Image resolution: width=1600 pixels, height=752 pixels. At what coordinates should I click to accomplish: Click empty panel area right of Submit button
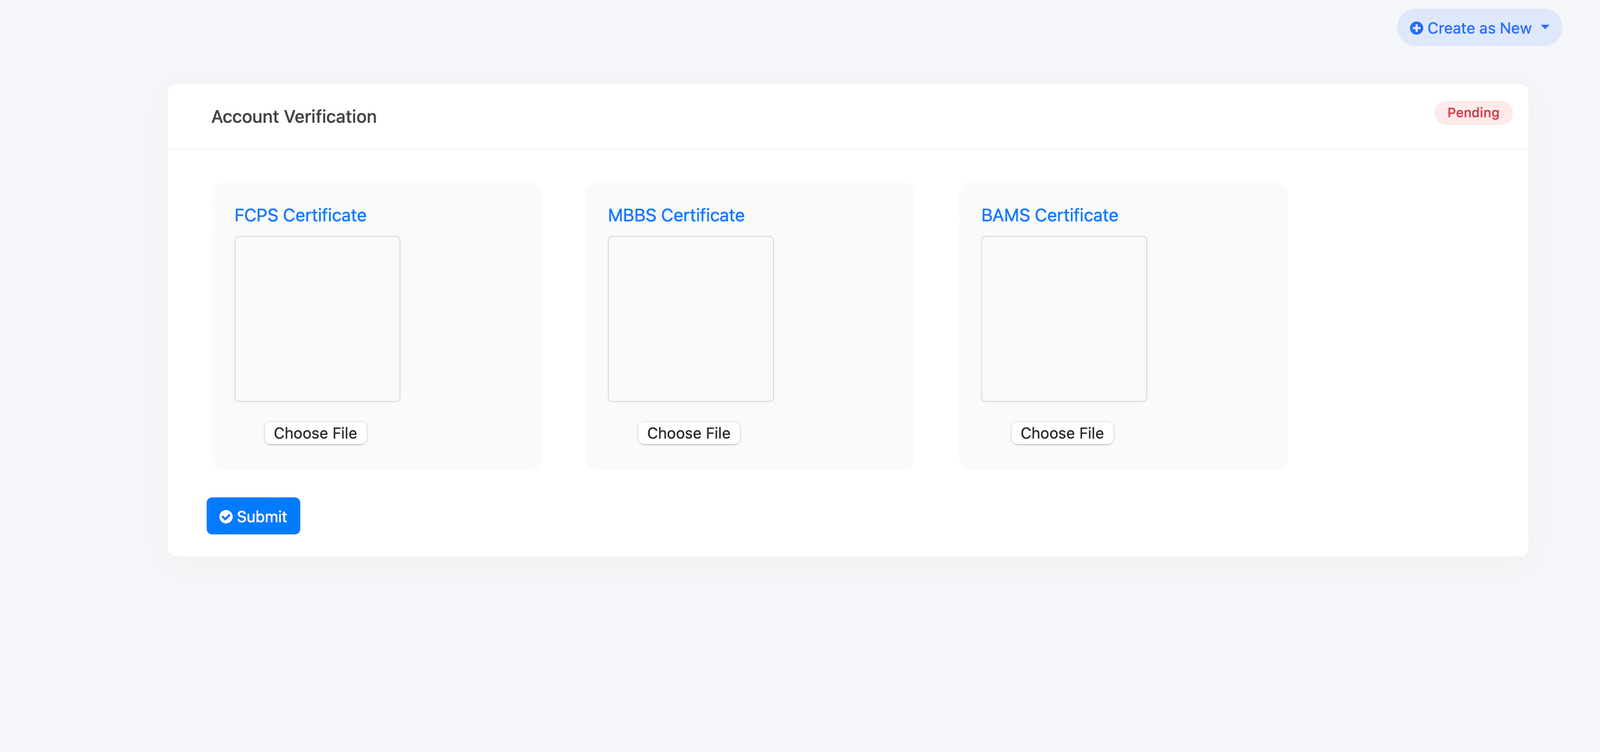click(800, 516)
